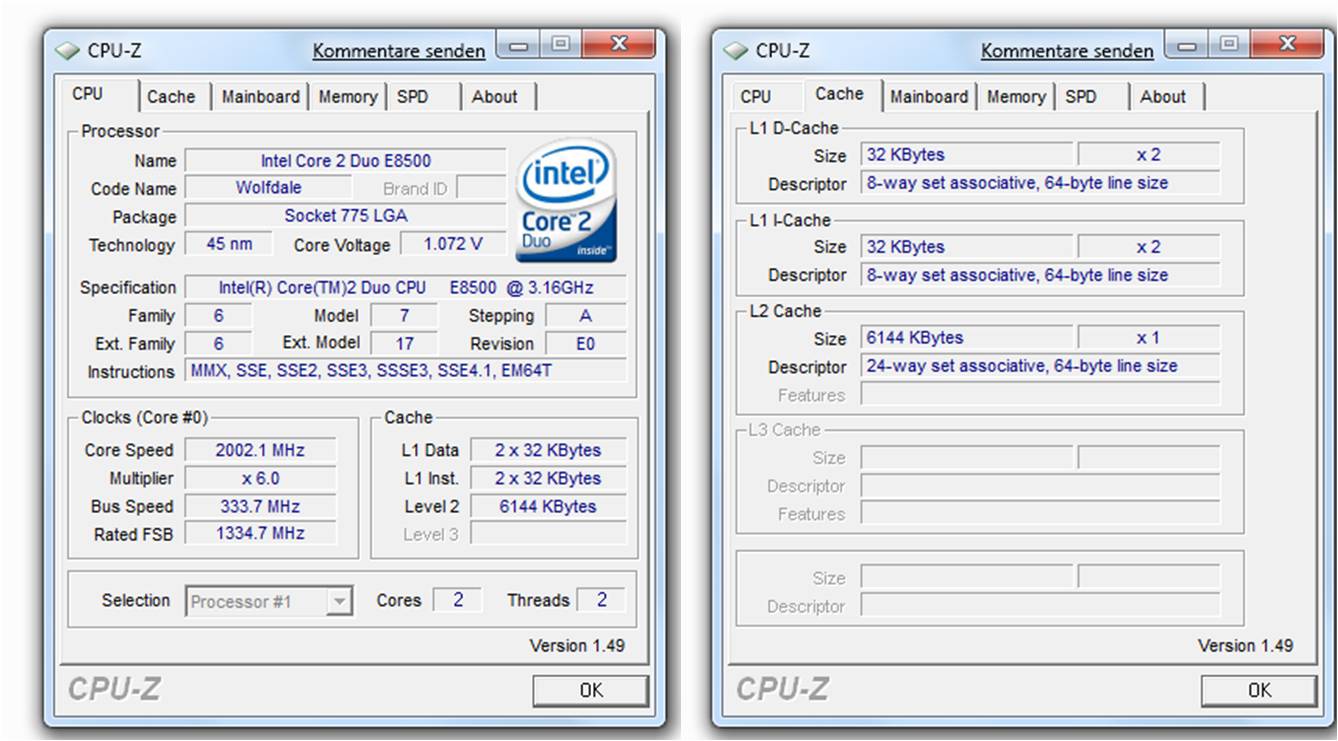The image size is (1338, 741).
Task: Click L1 D-Cache Size 32 KBytes field
Action: [x=967, y=155]
